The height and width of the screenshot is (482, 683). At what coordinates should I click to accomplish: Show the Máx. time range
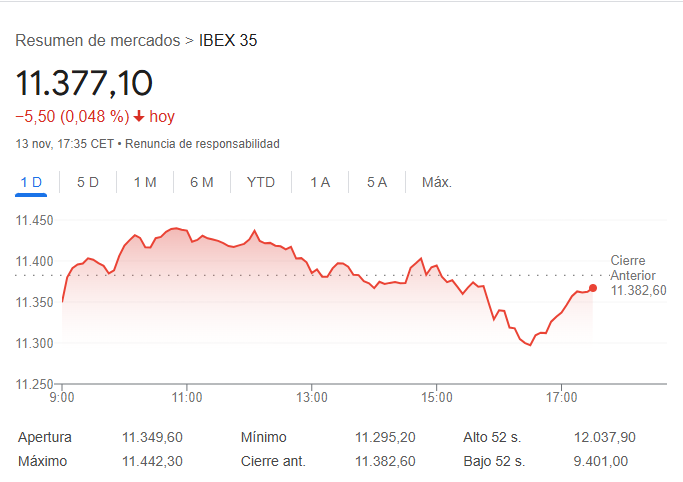(437, 182)
